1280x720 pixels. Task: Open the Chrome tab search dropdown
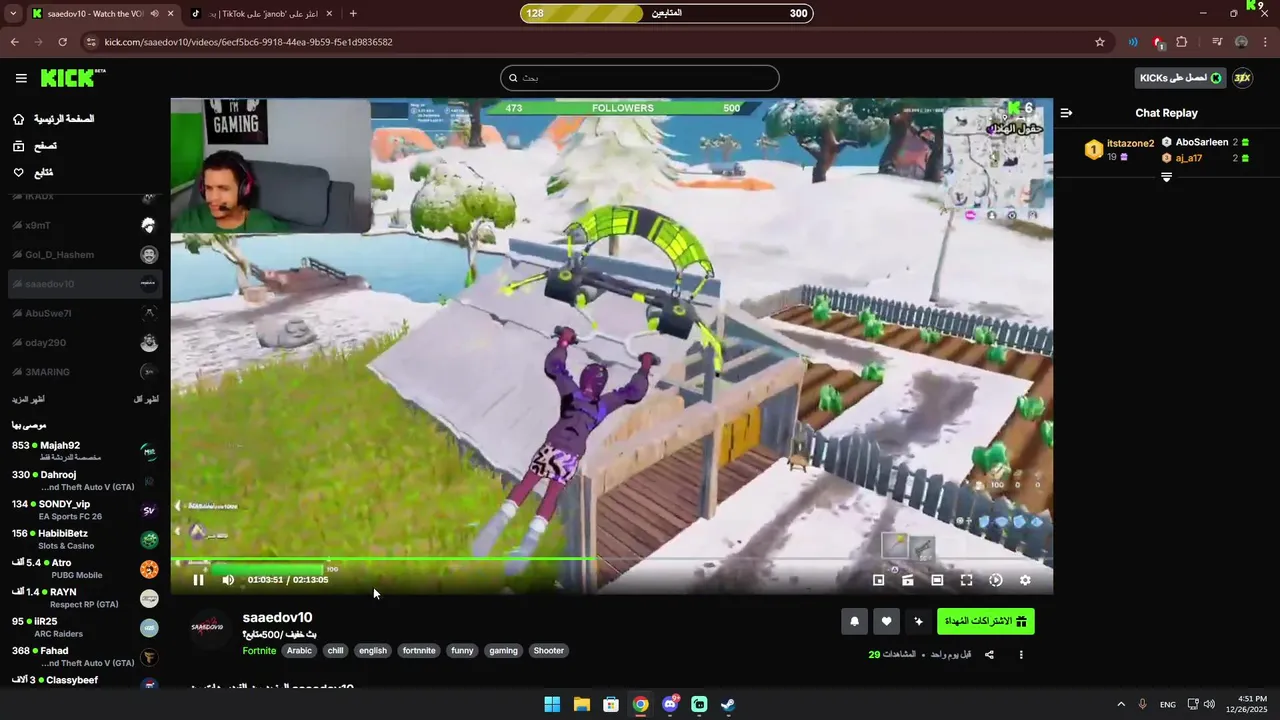tap(13, 13)
